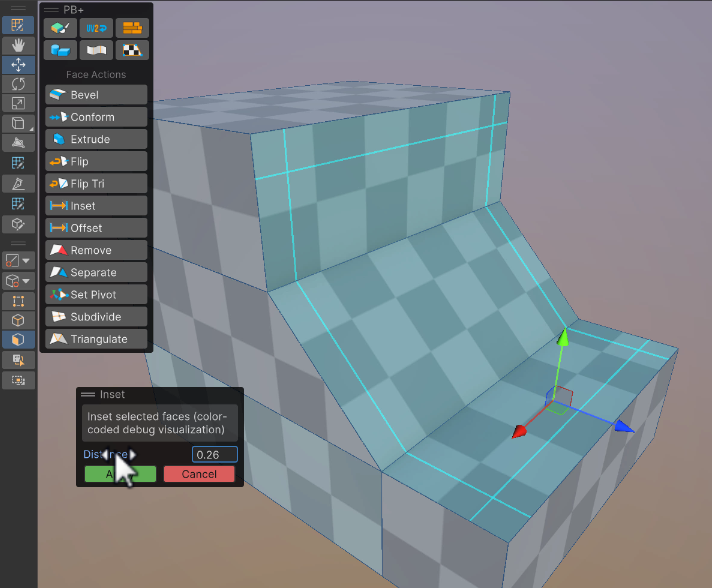Click the green Y-axis gizmo arrow

[x=563, y=337]
